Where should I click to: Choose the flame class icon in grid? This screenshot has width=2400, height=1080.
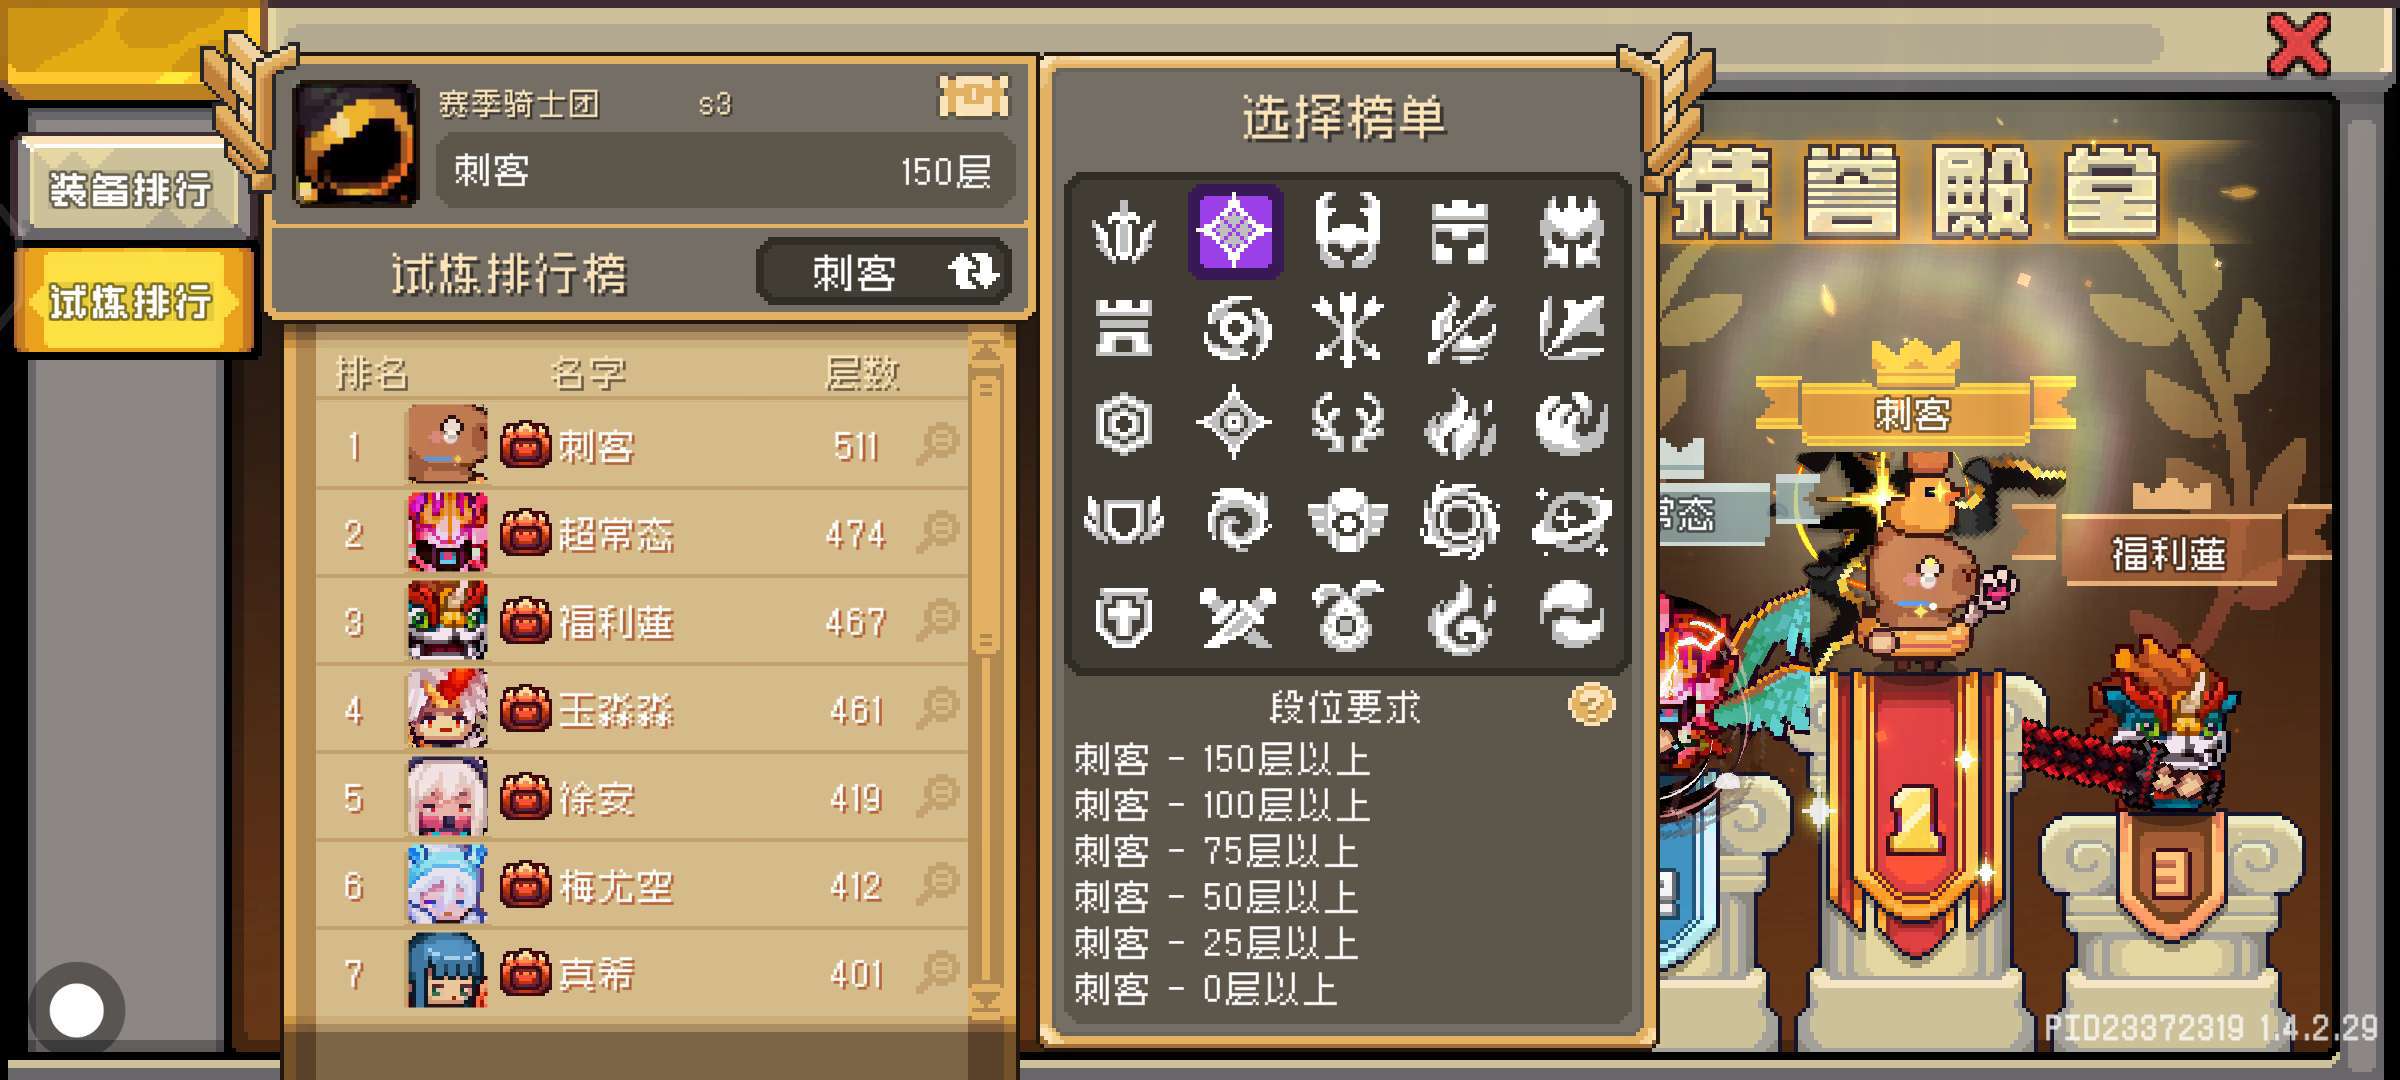click(1459, 422)
